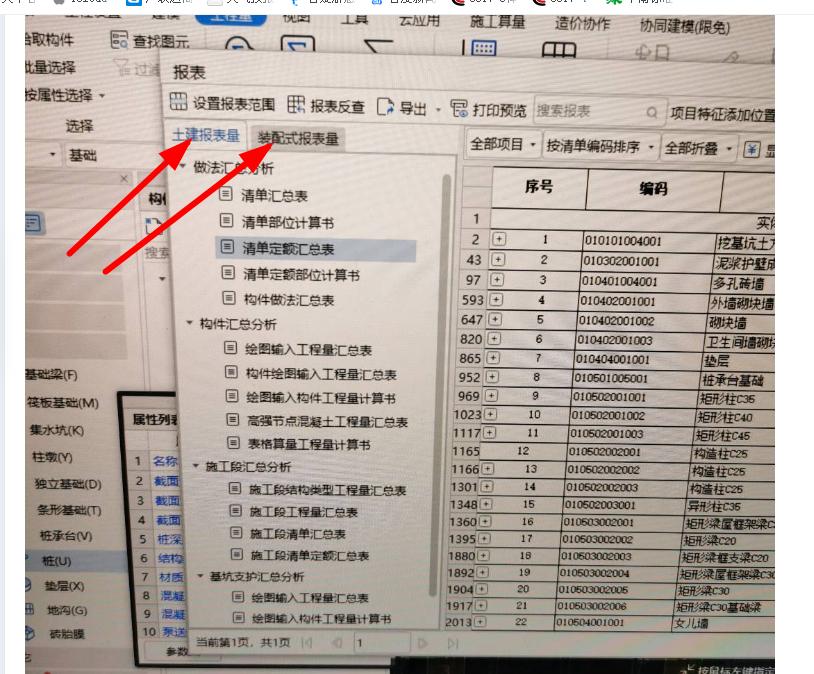Select 施工段清单汇总表 report
The width and height of the screenshot is (814, 674).
click(x=297, y=533)
